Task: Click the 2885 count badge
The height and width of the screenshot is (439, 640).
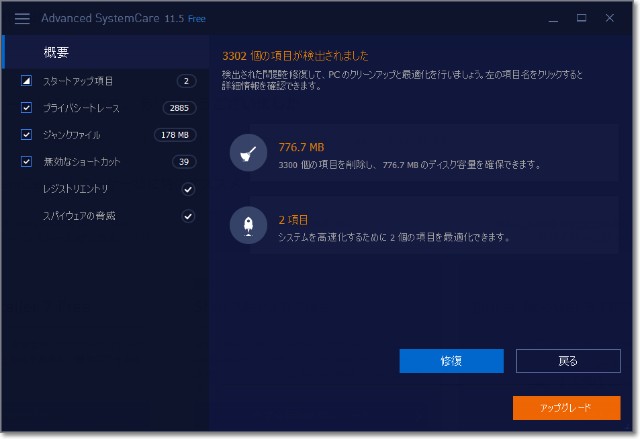Action: click(180, 108)
